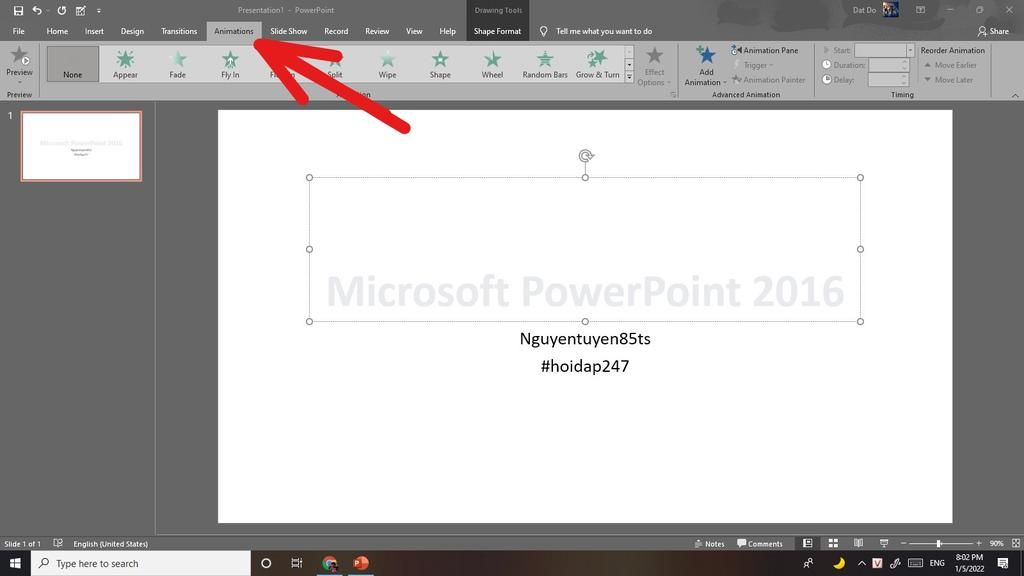The width and height of the screenshot is (1024, 576).
Task: Switch to Slide Sorter view
Action: 833,543
